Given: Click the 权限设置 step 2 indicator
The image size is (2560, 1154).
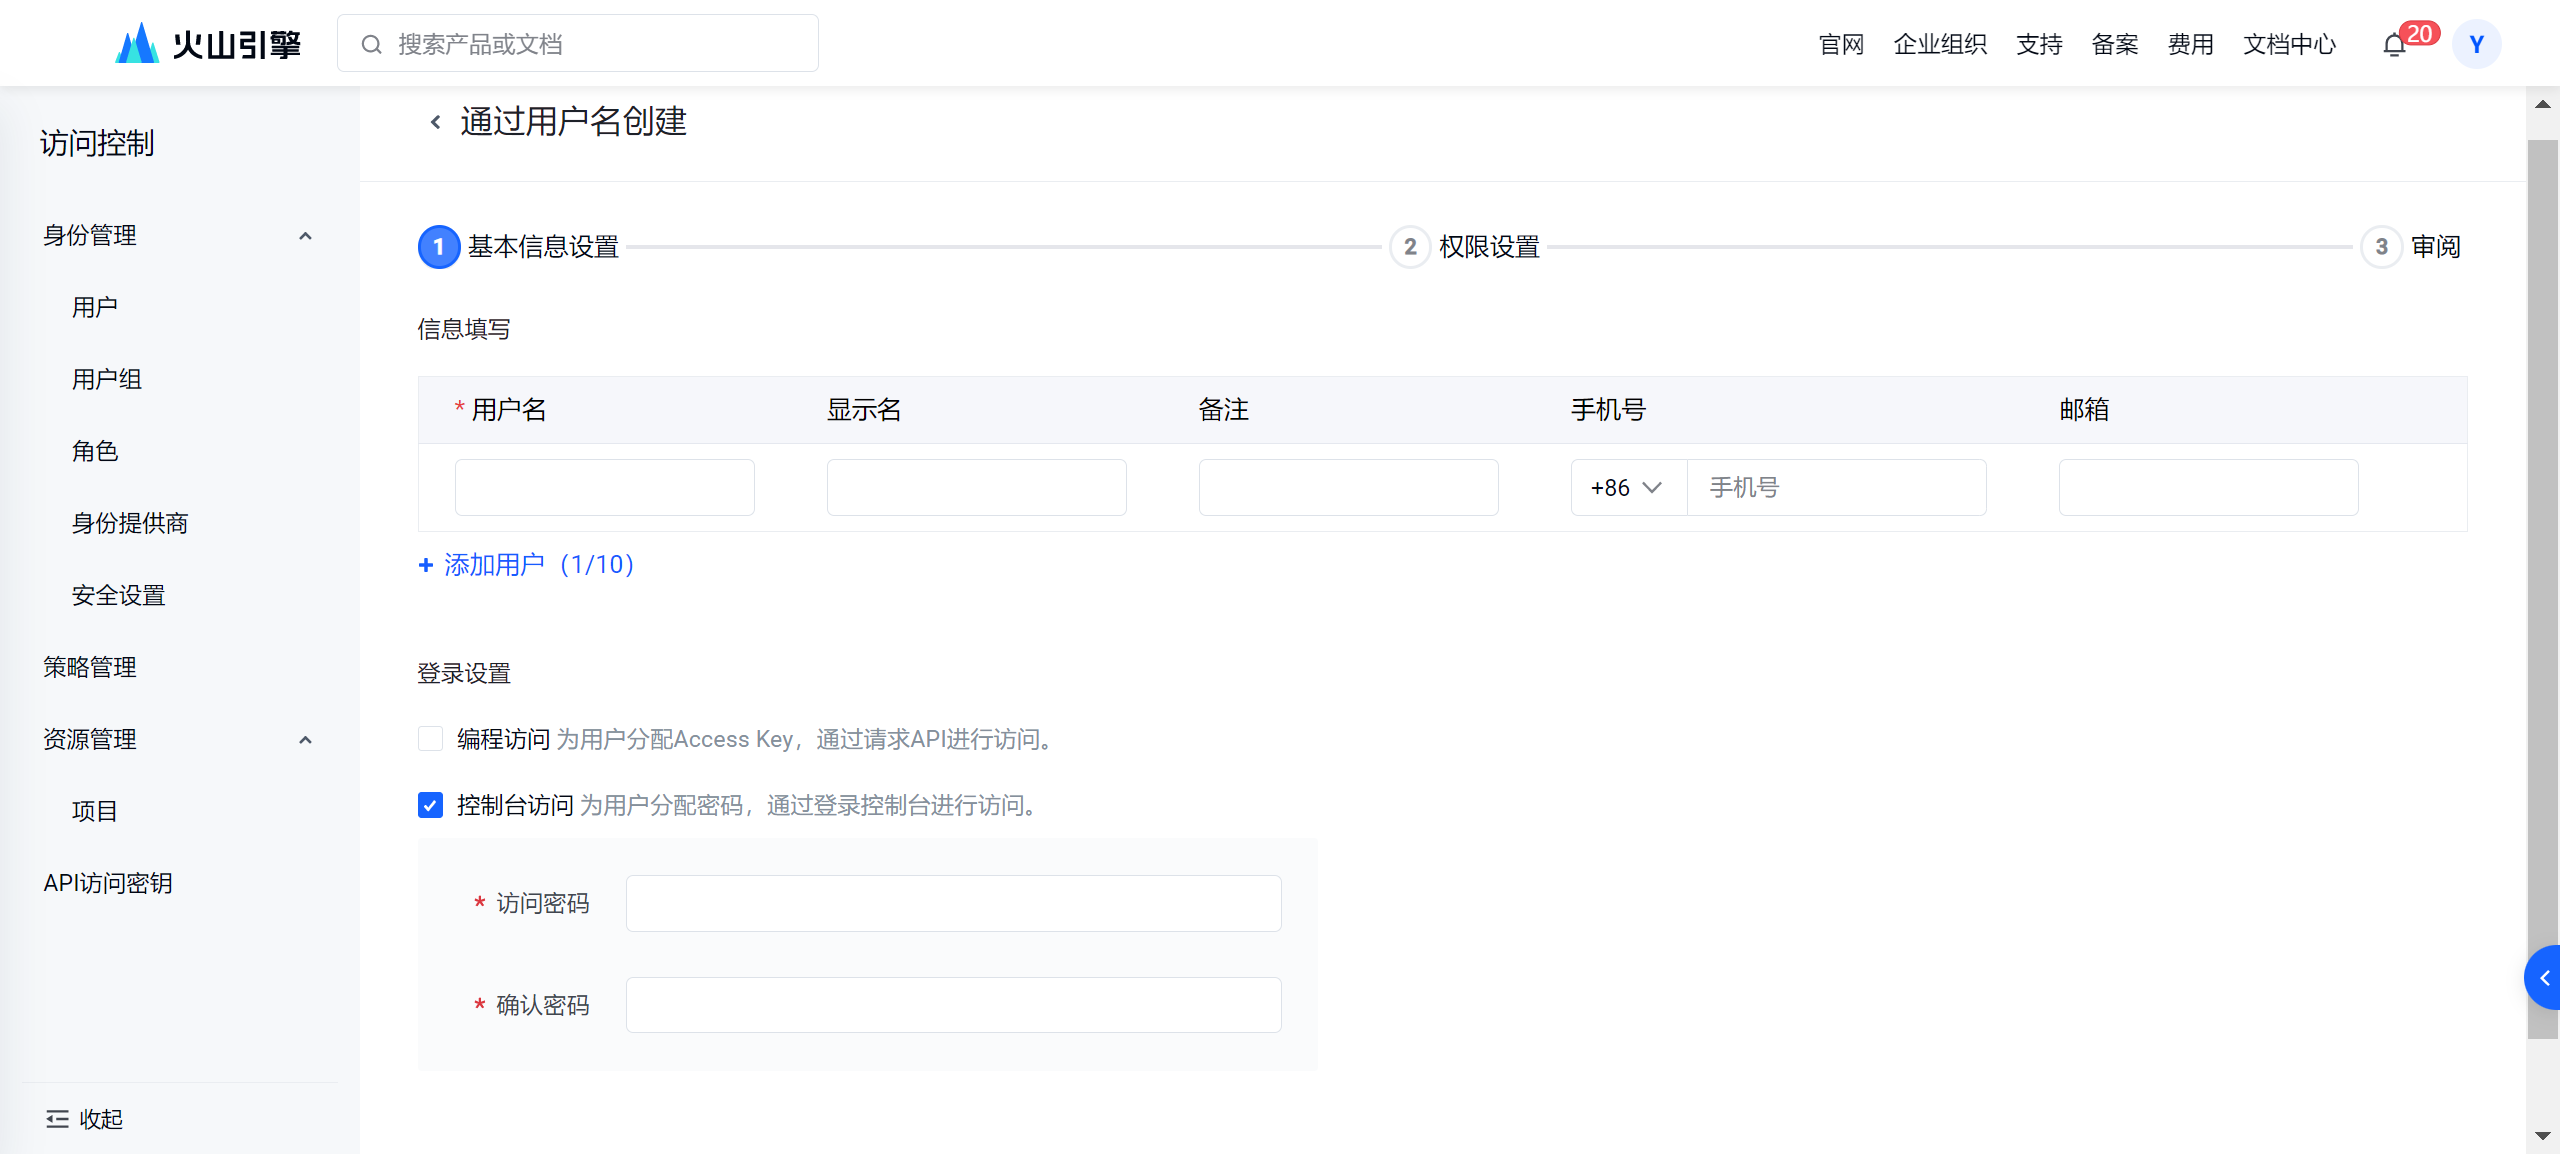Looking at the screenshot, I should [x=1410, y=246].
